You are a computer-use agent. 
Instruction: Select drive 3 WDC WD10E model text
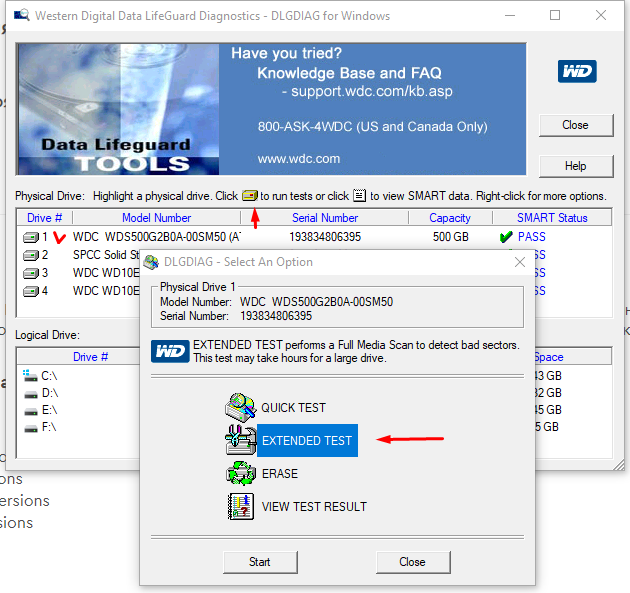coord(106,273)
